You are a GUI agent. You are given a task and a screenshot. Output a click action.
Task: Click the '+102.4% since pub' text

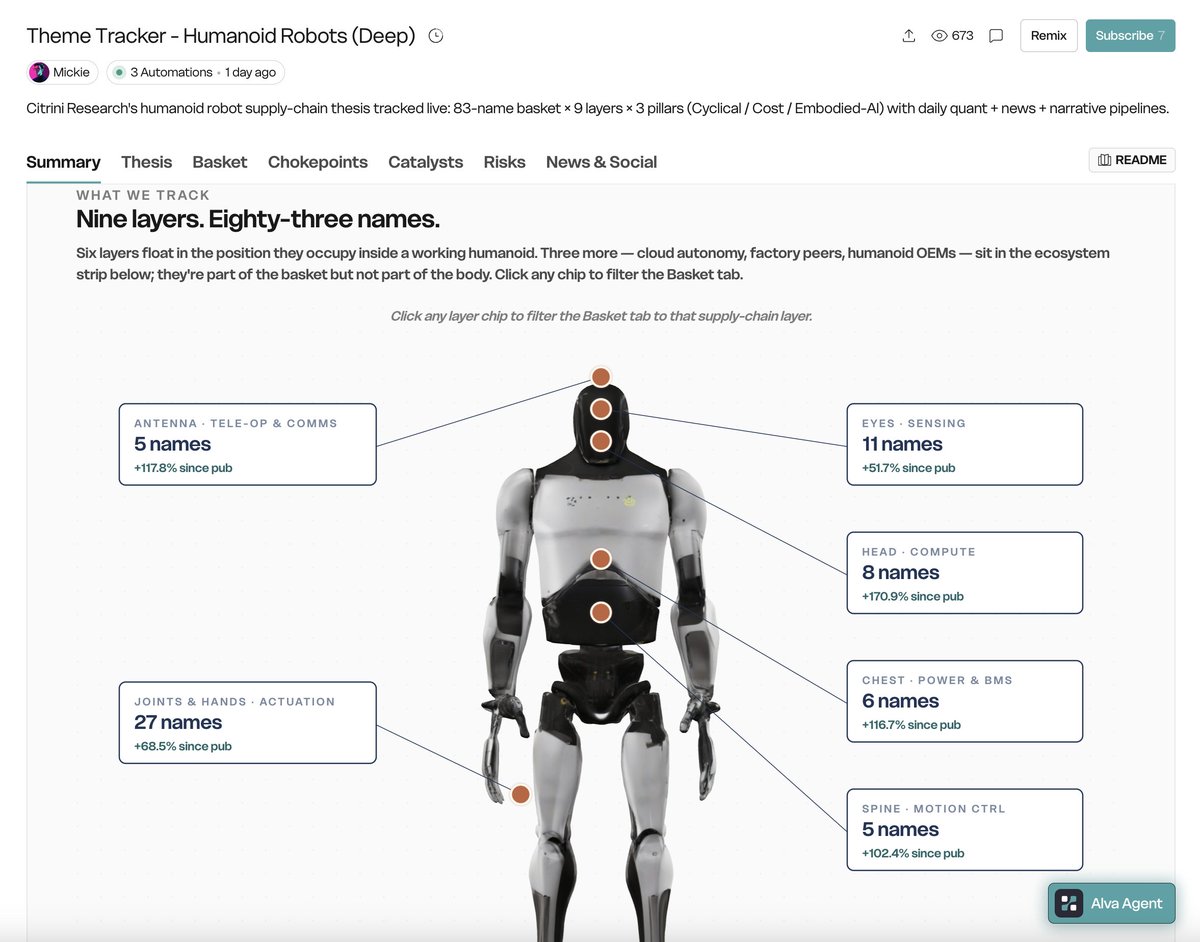tap(913, 854)
